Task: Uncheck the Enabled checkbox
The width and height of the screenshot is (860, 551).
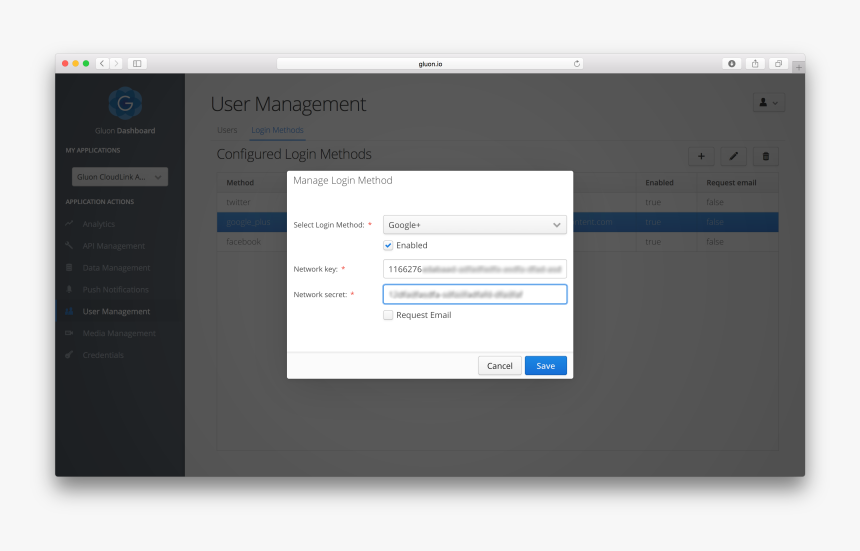Action: [388, 245]
